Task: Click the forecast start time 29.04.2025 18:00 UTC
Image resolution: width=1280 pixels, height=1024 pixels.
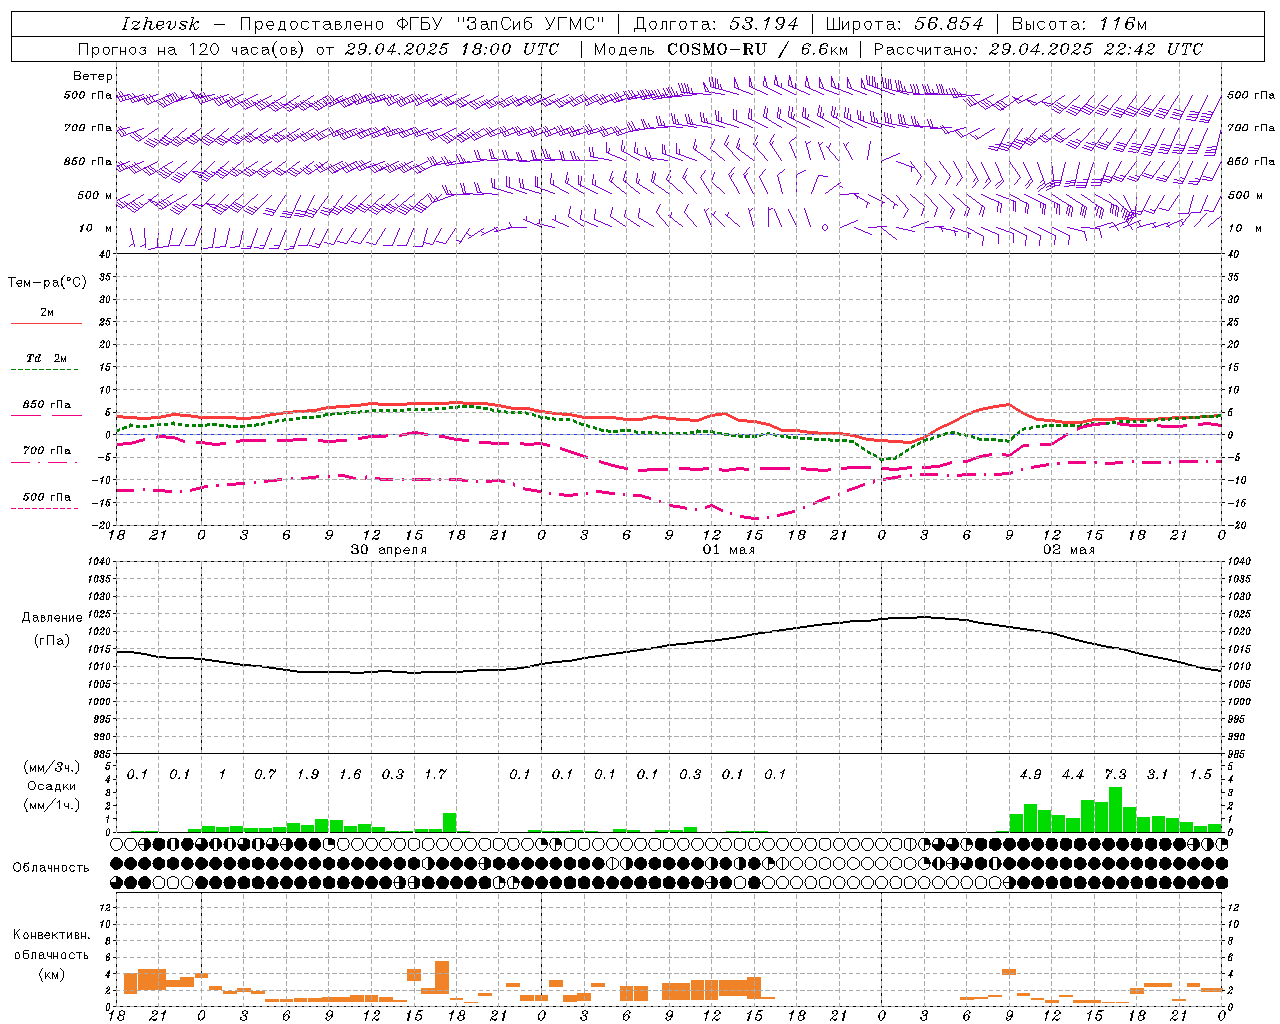Action: tap(452, 49)
